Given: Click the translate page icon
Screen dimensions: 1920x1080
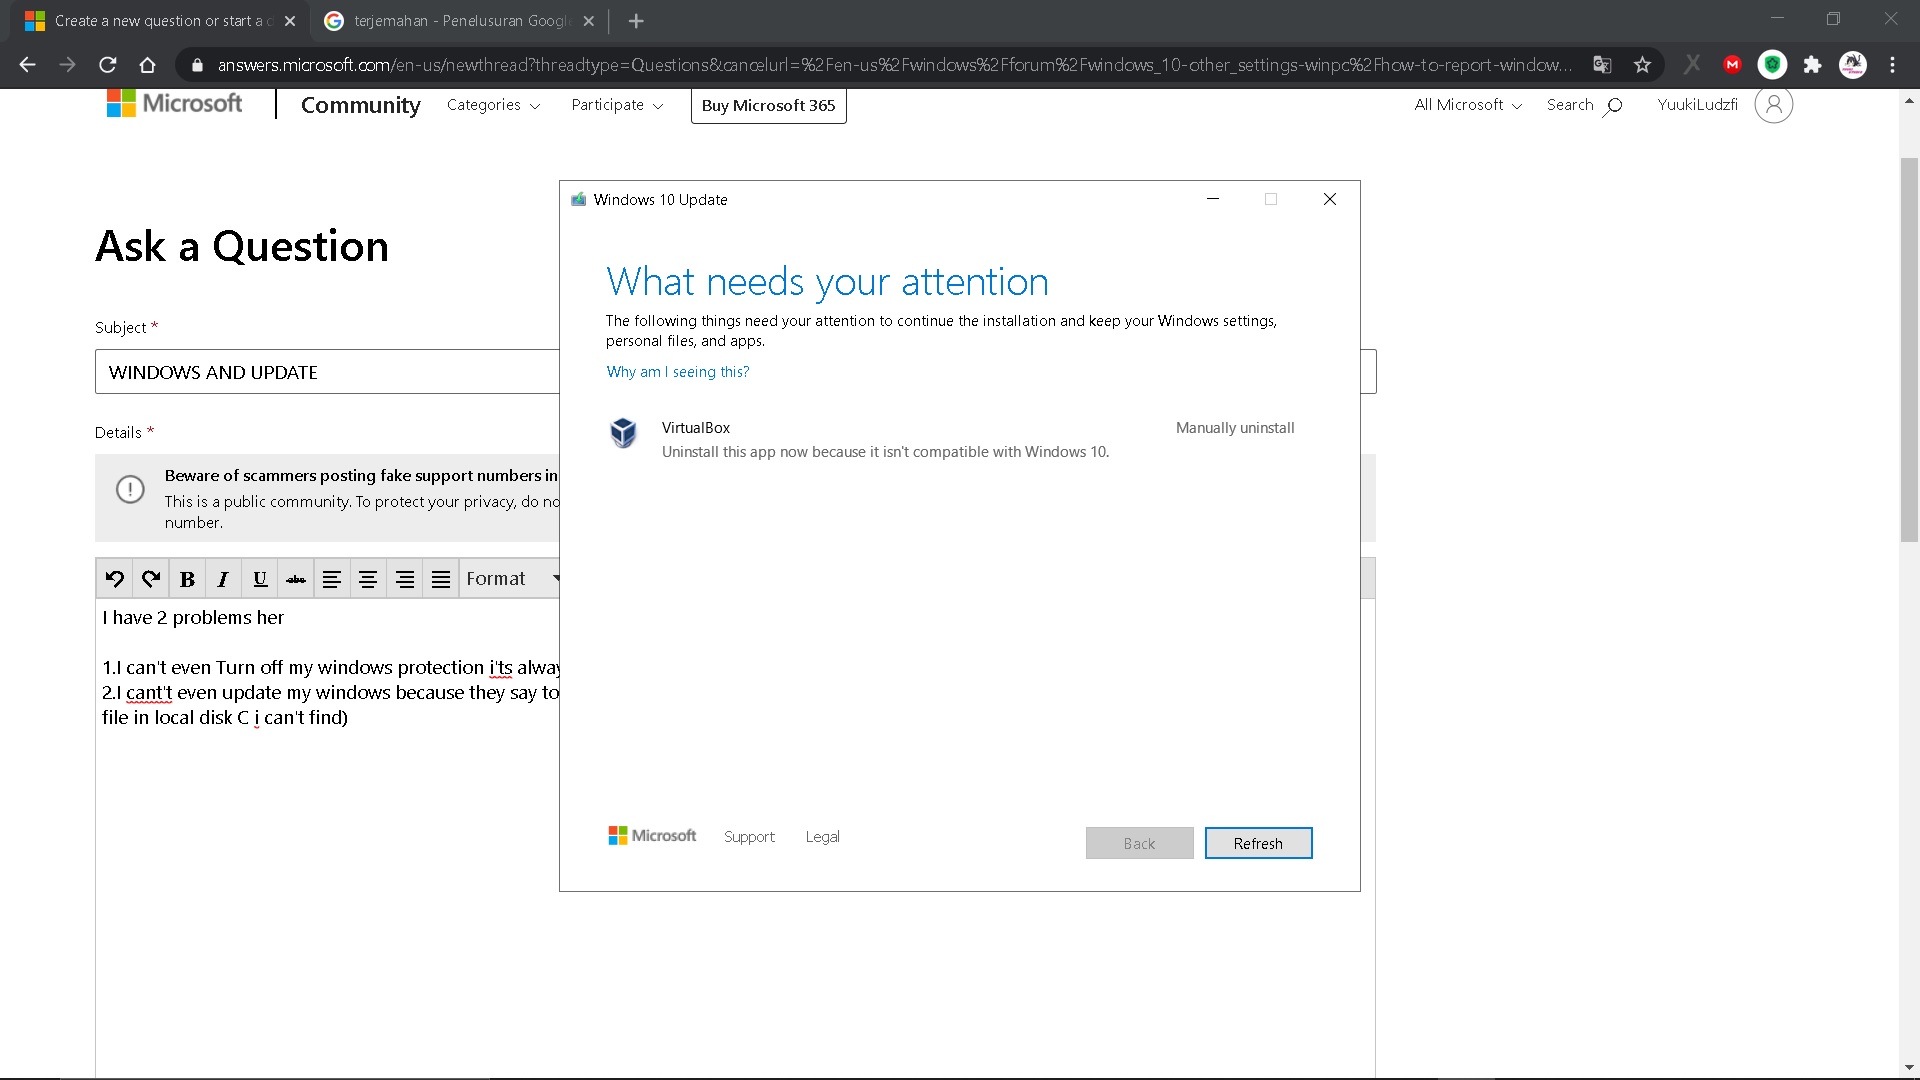Looking at the screenshot, I should click(1603, 65).
